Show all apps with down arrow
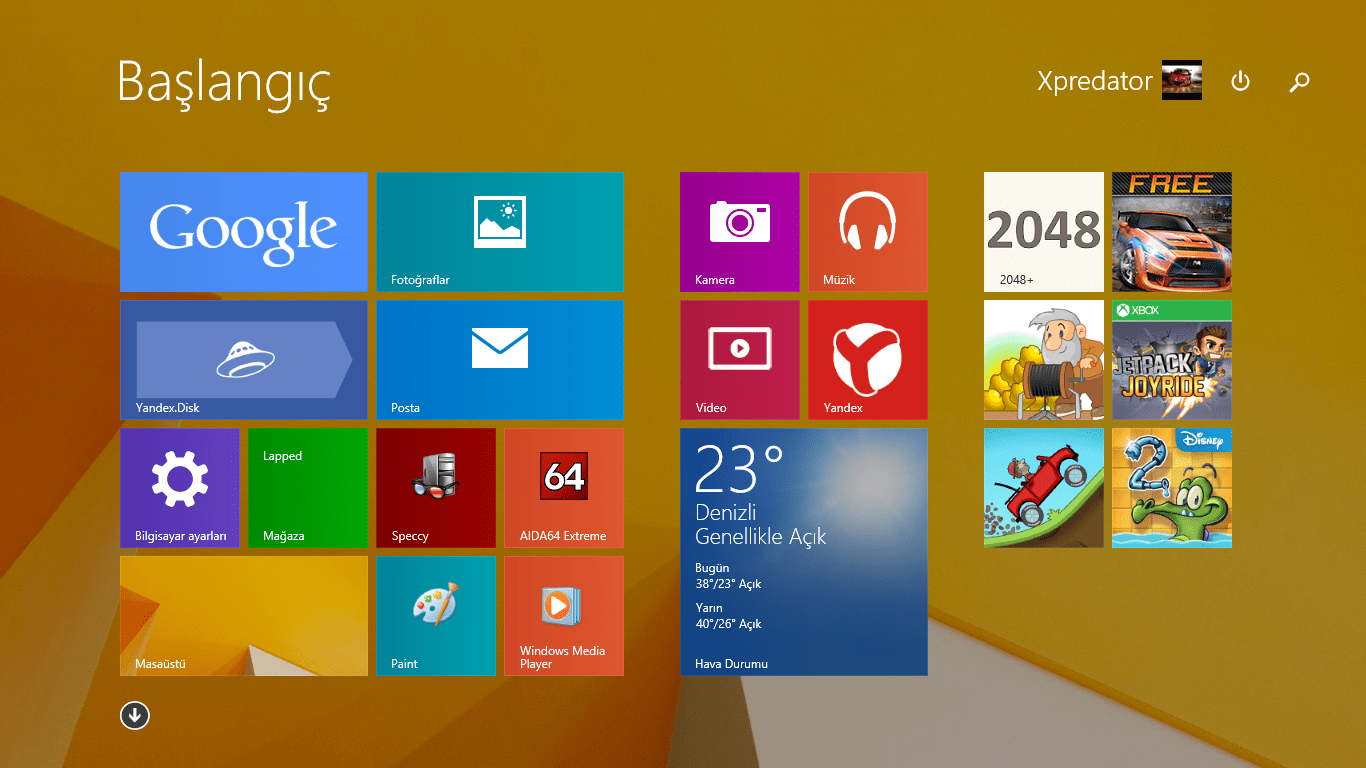Screen dimensions: 1366x768 click(135, 715)
